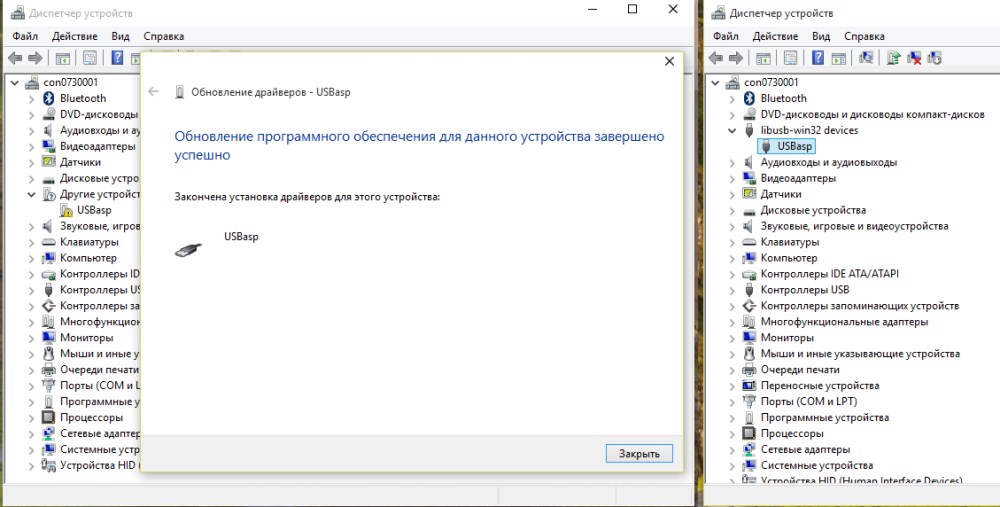Click the Bluetooth icon in the libusb-win32 window tree

pyautogui.click(x=749, y=98)
